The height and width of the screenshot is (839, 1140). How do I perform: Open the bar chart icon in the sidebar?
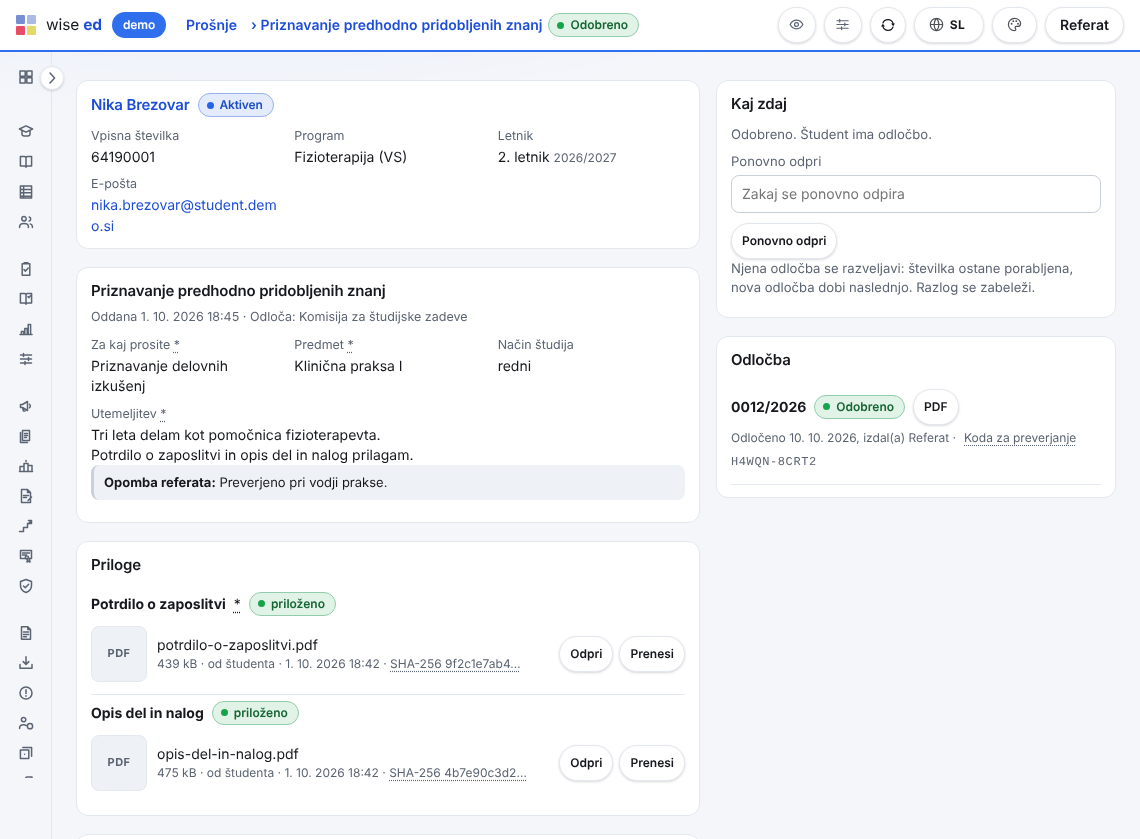tap(26, 329)
